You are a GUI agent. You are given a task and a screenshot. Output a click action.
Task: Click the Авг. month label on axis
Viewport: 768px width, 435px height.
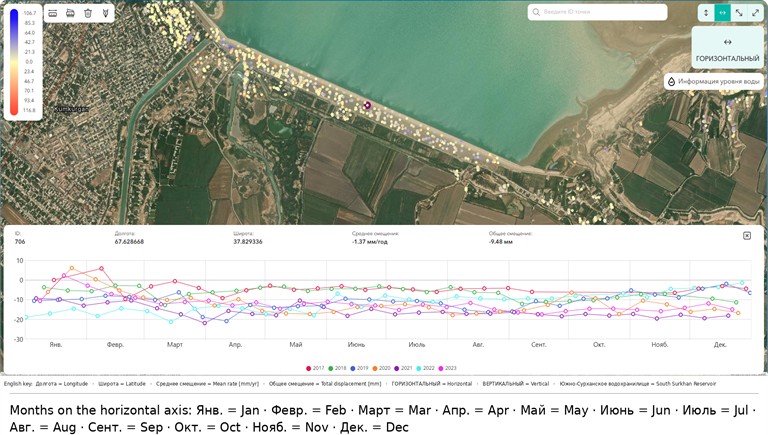click(x=478, y=344)
